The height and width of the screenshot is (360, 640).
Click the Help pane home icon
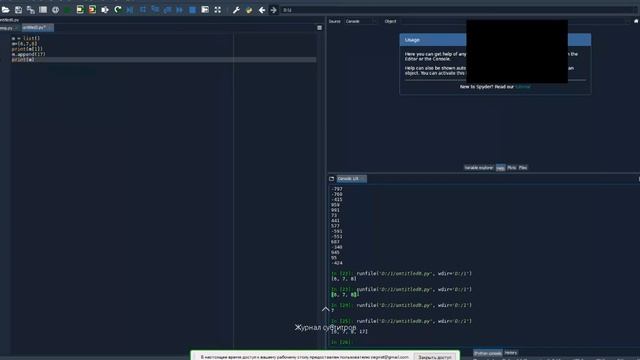pyautogui.click(x=636, y=21)
